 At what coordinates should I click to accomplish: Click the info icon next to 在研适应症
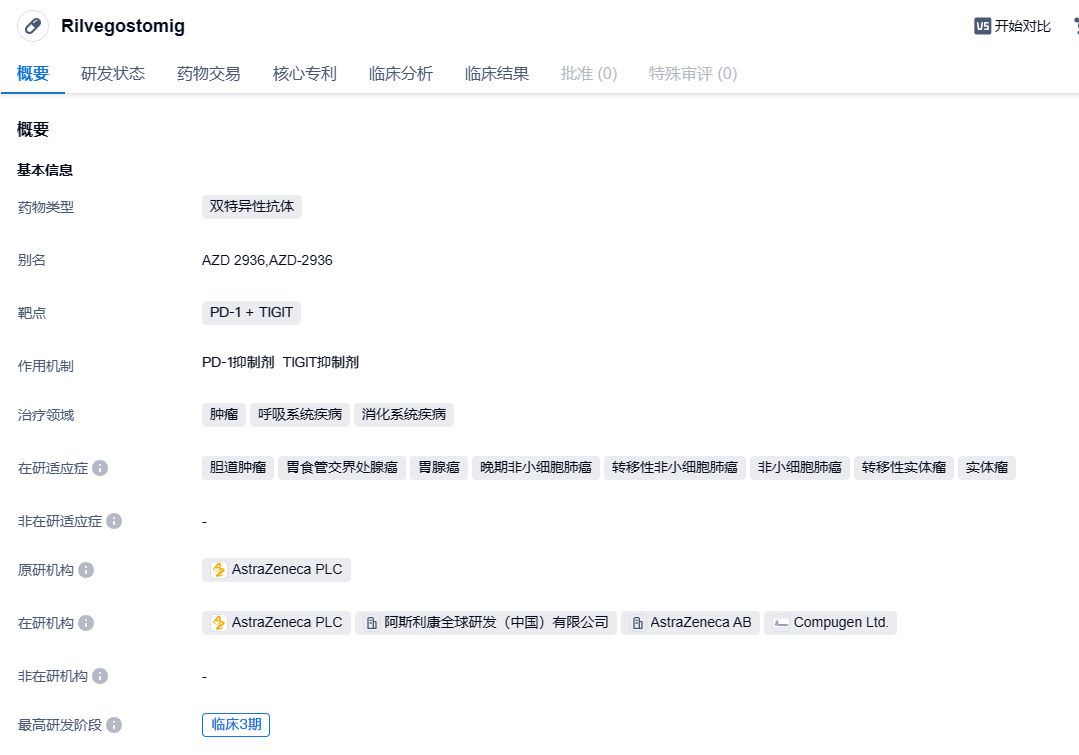(x=100, y=468)
